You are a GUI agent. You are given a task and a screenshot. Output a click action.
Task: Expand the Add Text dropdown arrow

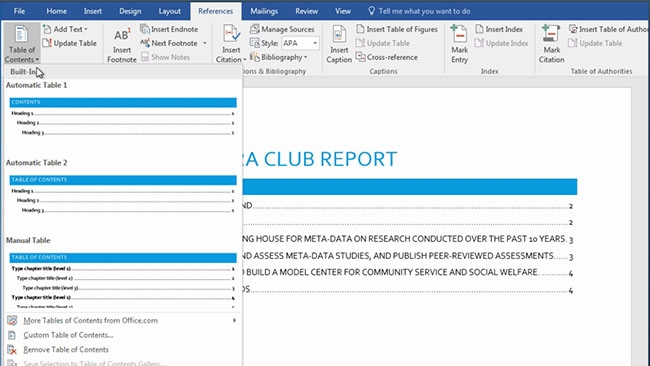click(x=86, y=29)
